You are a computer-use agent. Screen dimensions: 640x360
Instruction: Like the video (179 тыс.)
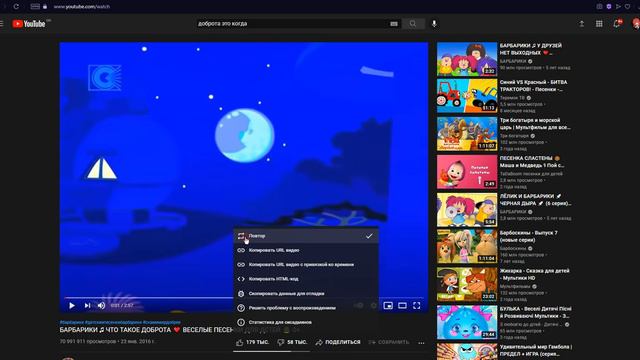(x=252, y=342)
